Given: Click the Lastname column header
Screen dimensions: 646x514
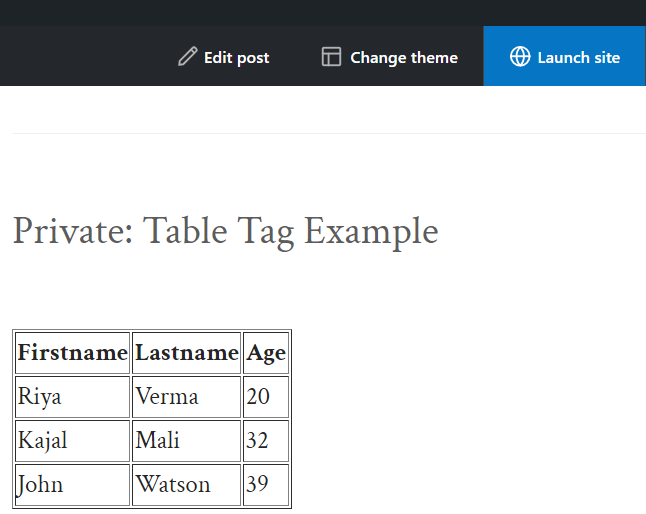Looking at the screenshot, I should point(187,352).
